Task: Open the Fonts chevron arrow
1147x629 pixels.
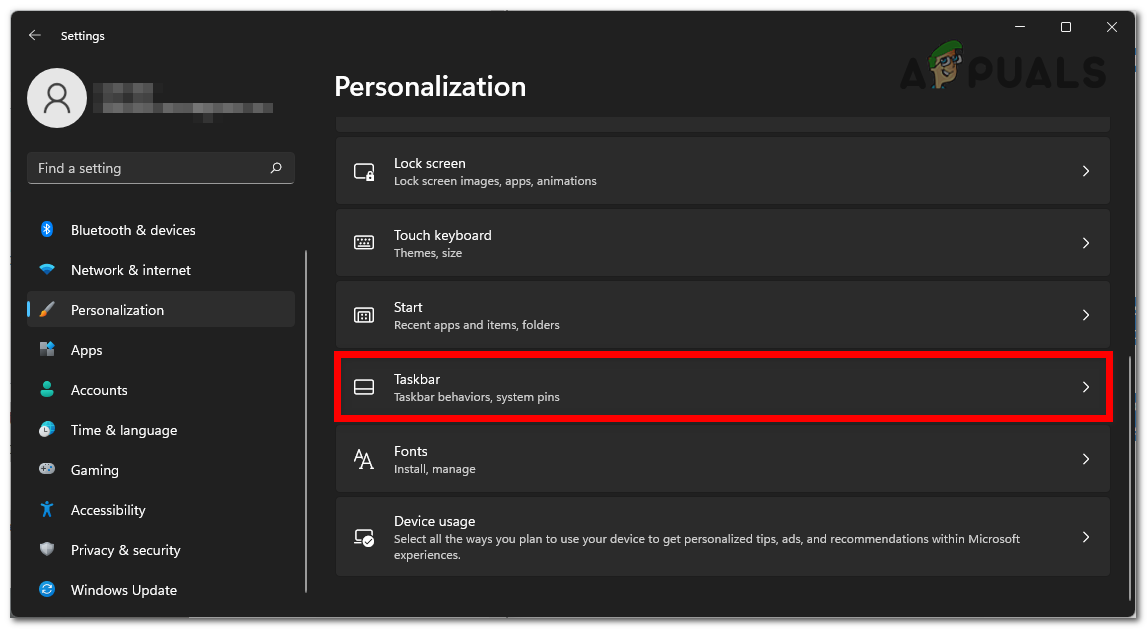Action: (1086, 459)
